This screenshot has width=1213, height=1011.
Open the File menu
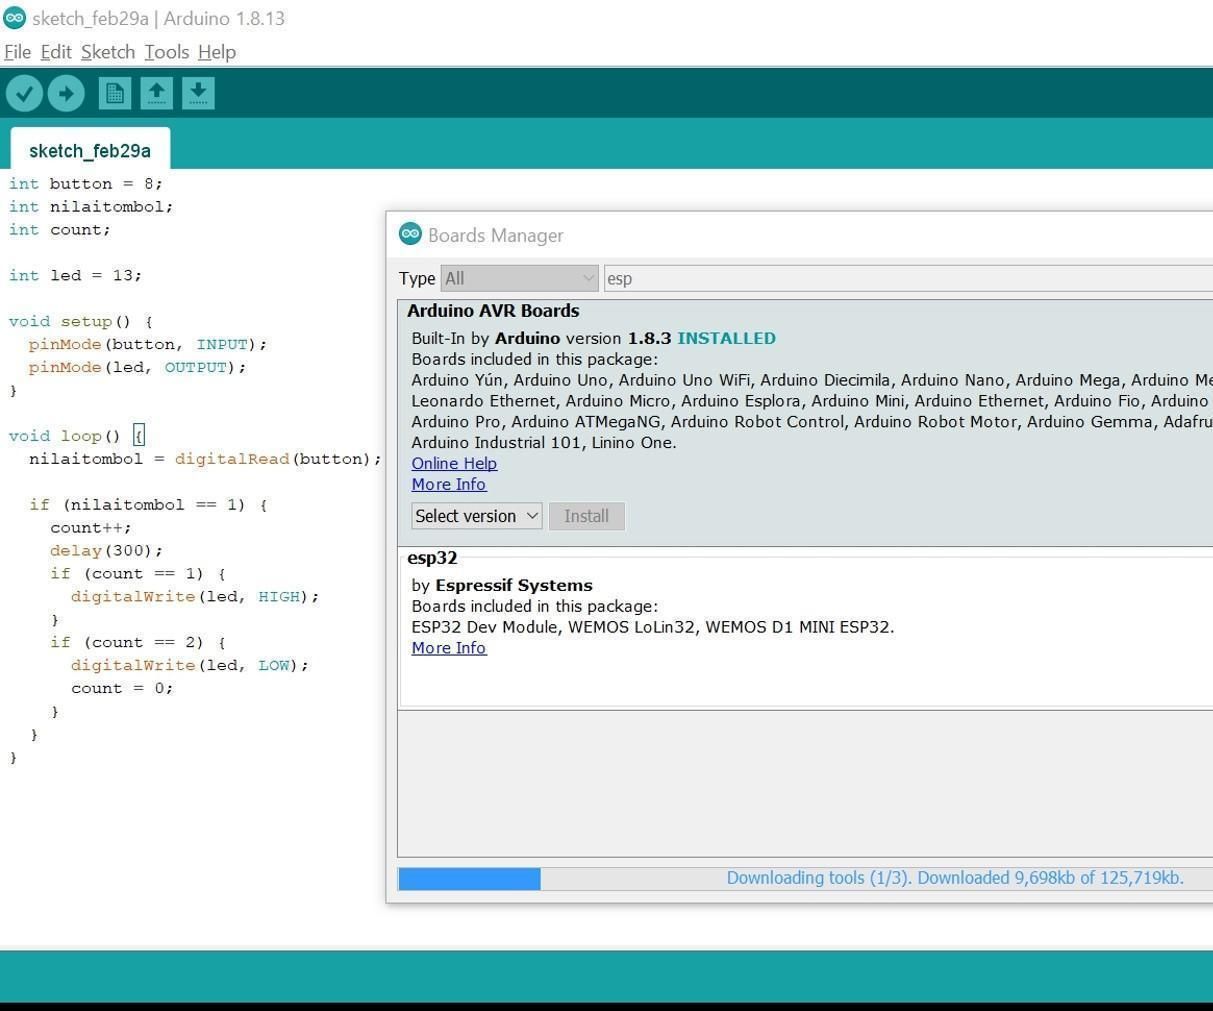(18, 52)
